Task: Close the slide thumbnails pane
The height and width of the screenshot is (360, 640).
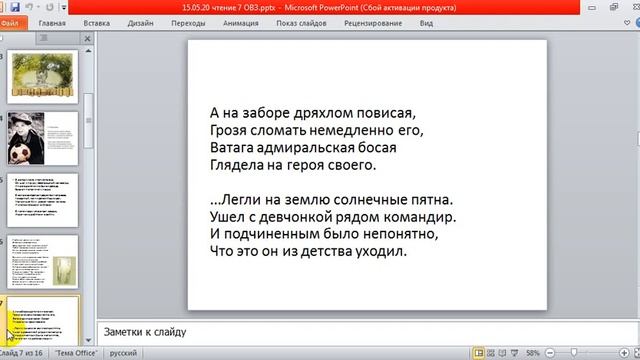Action: (87, 39)
